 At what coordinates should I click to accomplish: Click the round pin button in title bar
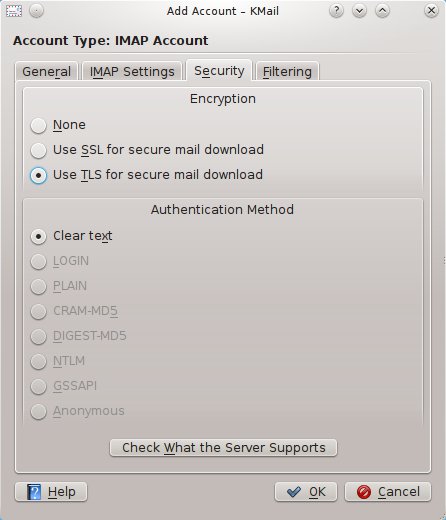click(x=36, y=11)
